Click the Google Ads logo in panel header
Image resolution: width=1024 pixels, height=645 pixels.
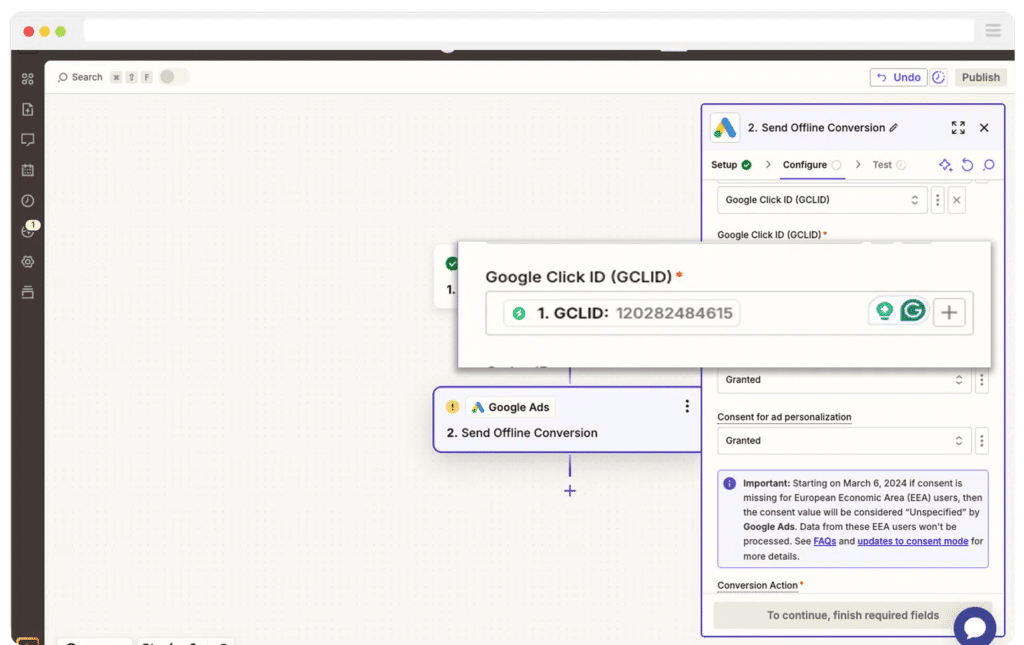[725, 128]
